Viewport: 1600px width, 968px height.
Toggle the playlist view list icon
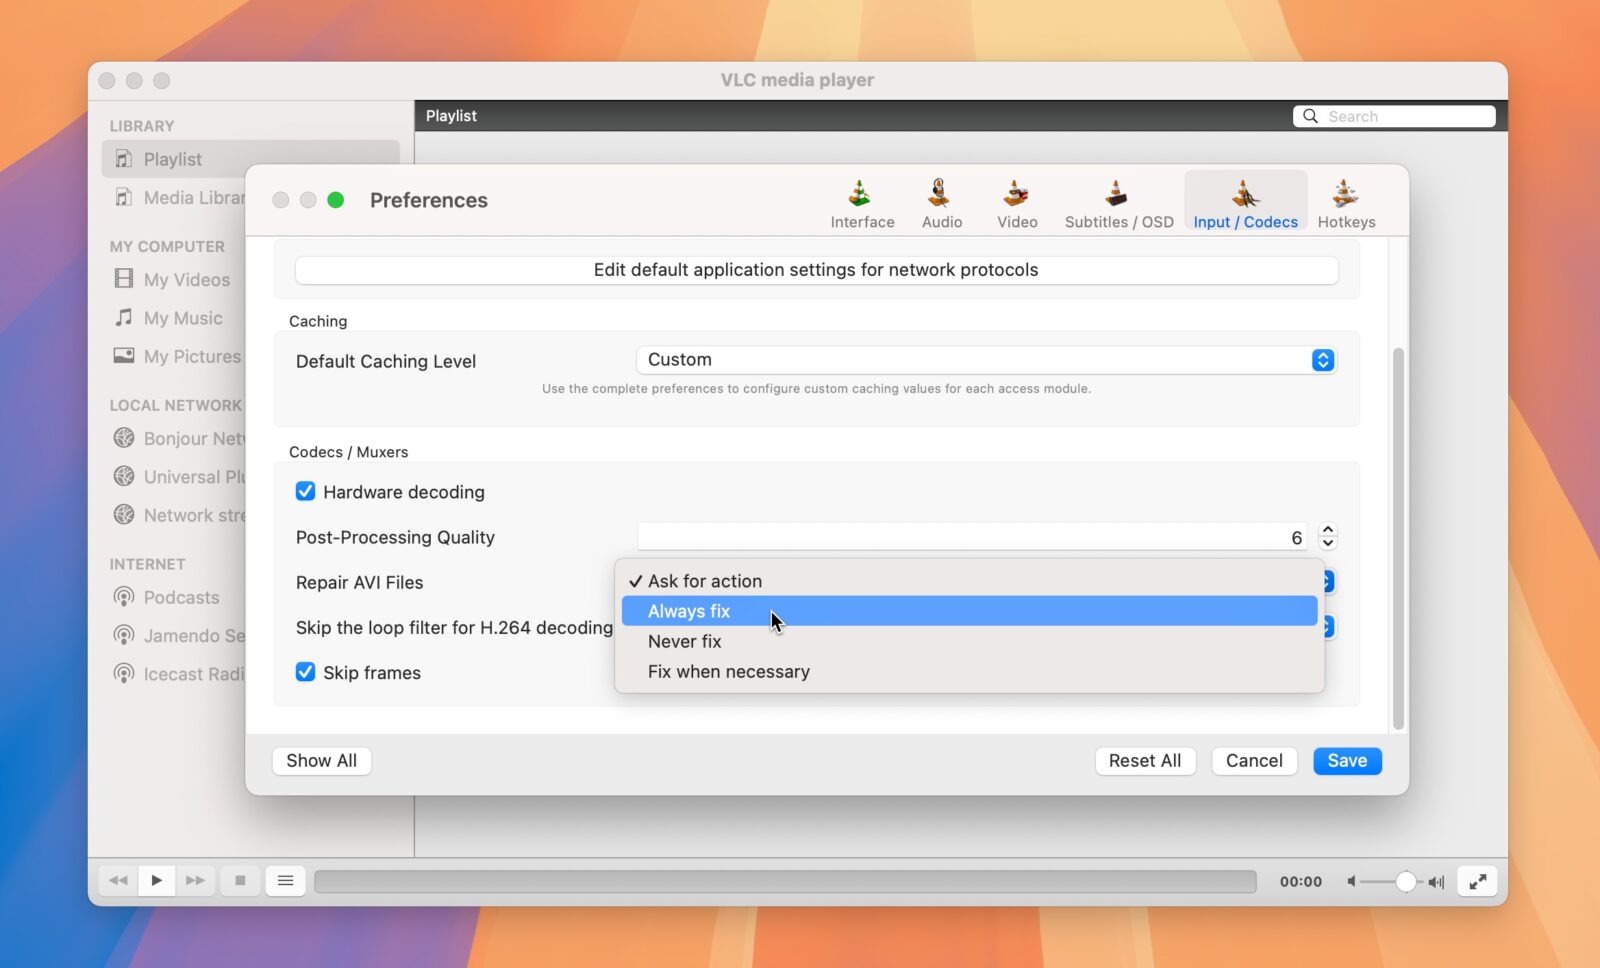[285, 880]
